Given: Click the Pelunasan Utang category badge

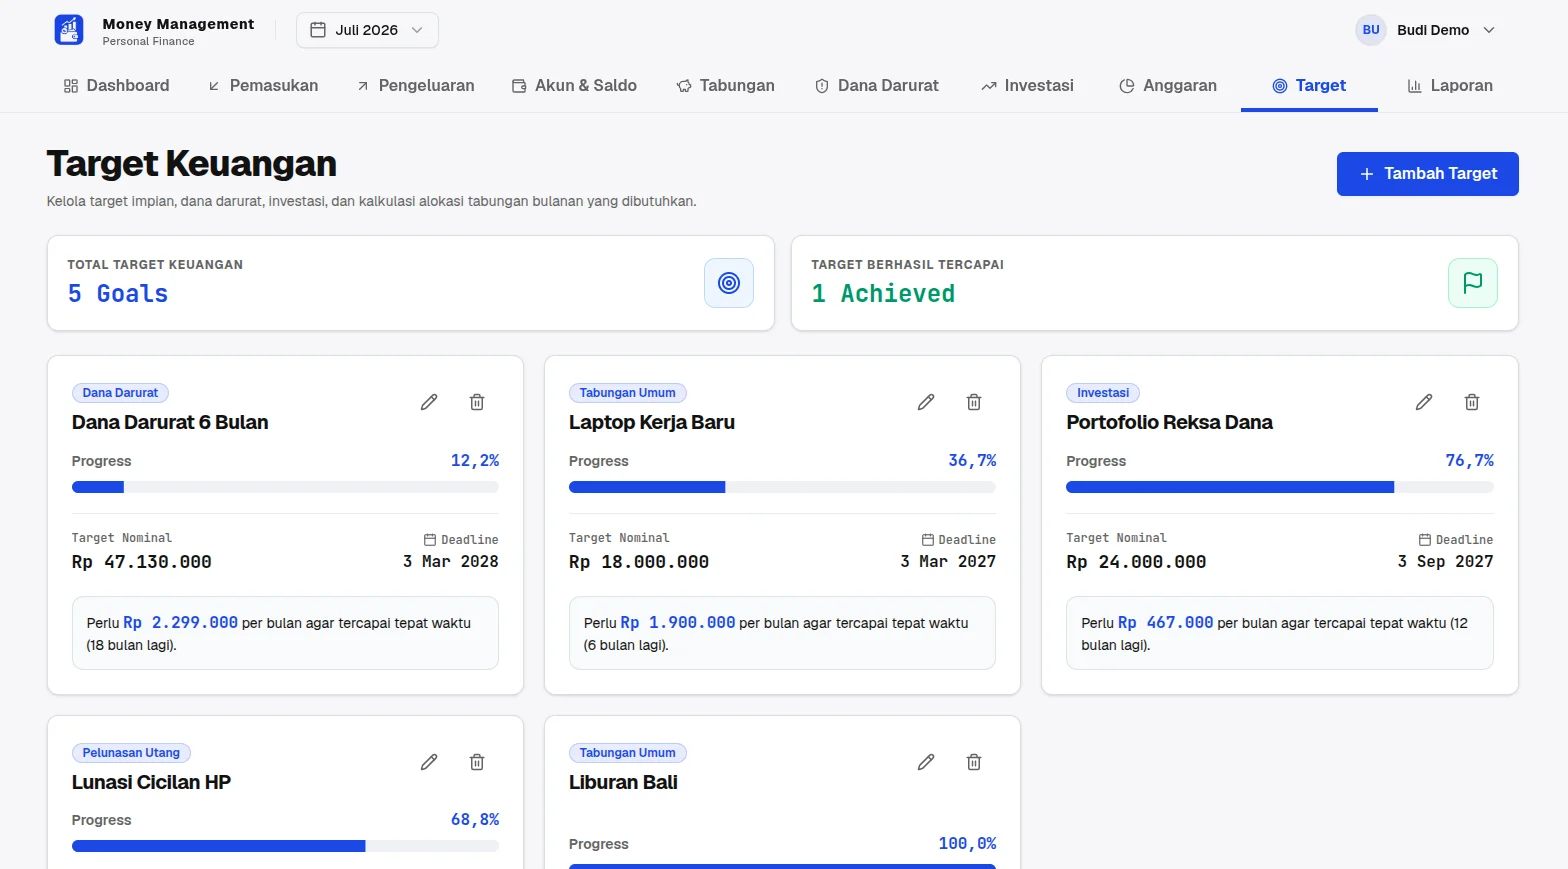Looking at the screenshot, I should [131, 753].
